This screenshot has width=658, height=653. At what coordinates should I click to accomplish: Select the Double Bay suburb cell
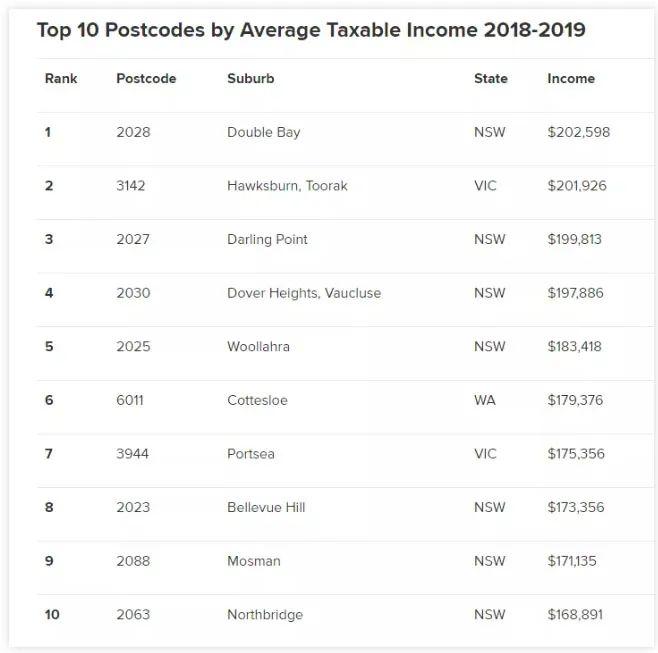pyautogui.click(x=263, y=132)
